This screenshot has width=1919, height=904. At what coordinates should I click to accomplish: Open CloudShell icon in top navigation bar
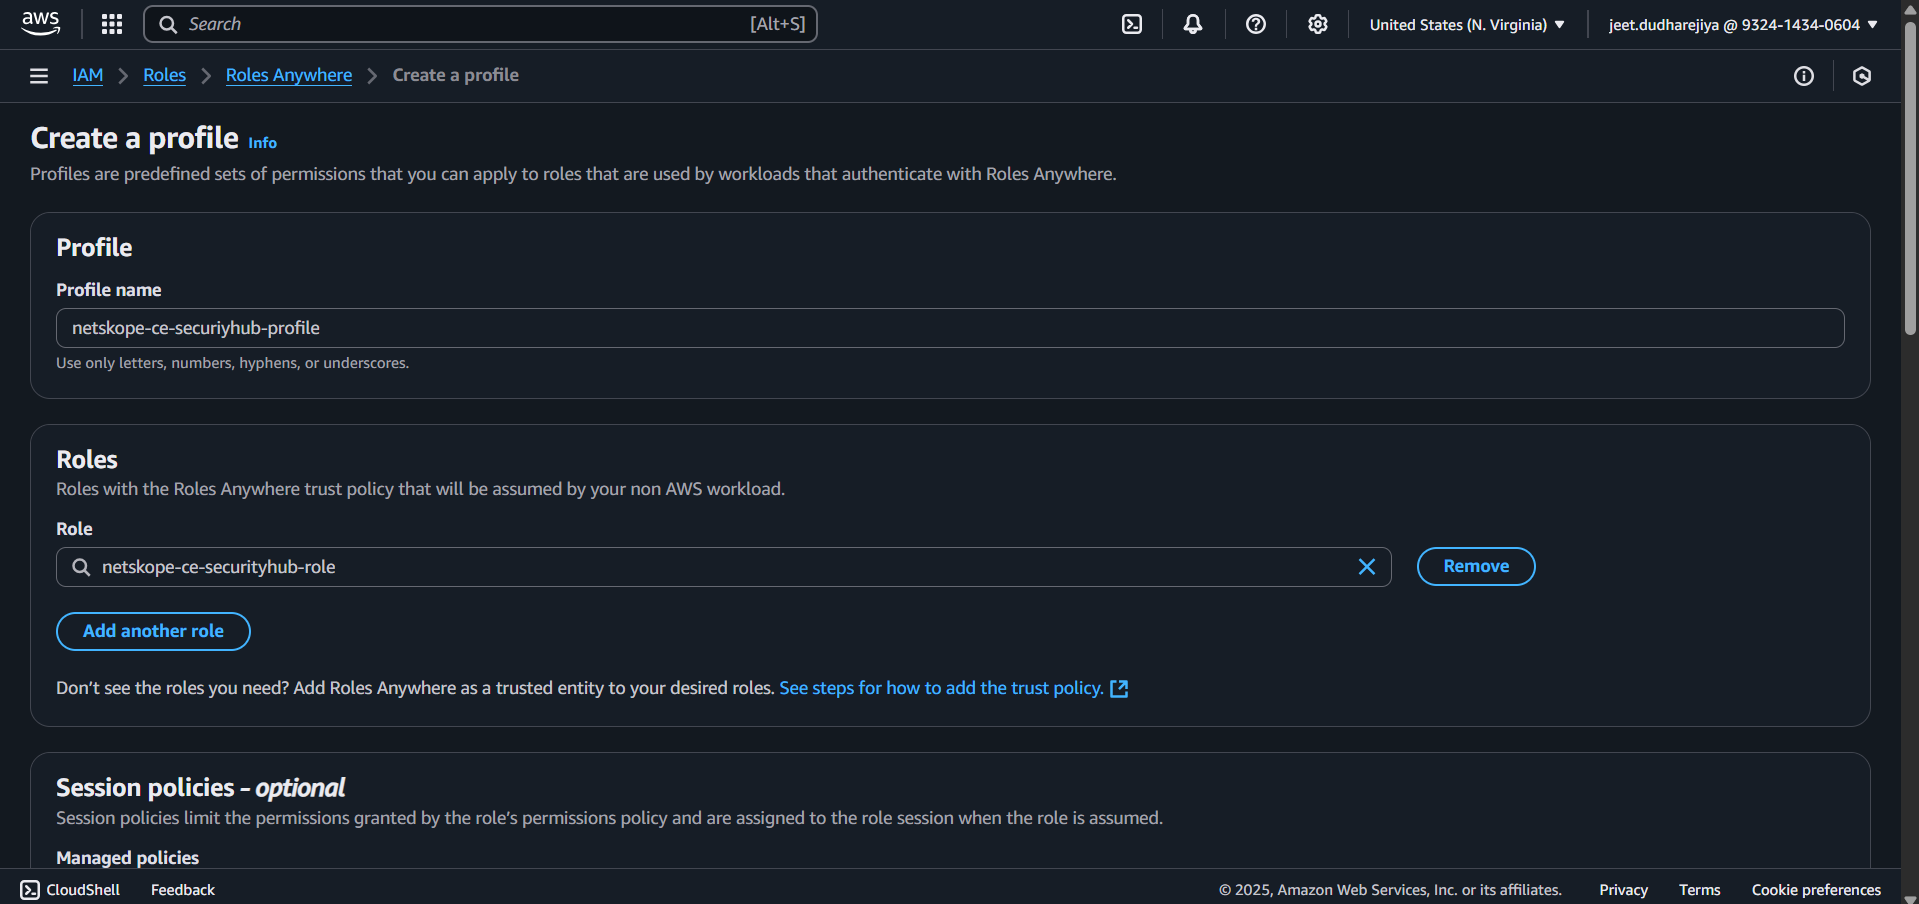[x=1132, y=24]
